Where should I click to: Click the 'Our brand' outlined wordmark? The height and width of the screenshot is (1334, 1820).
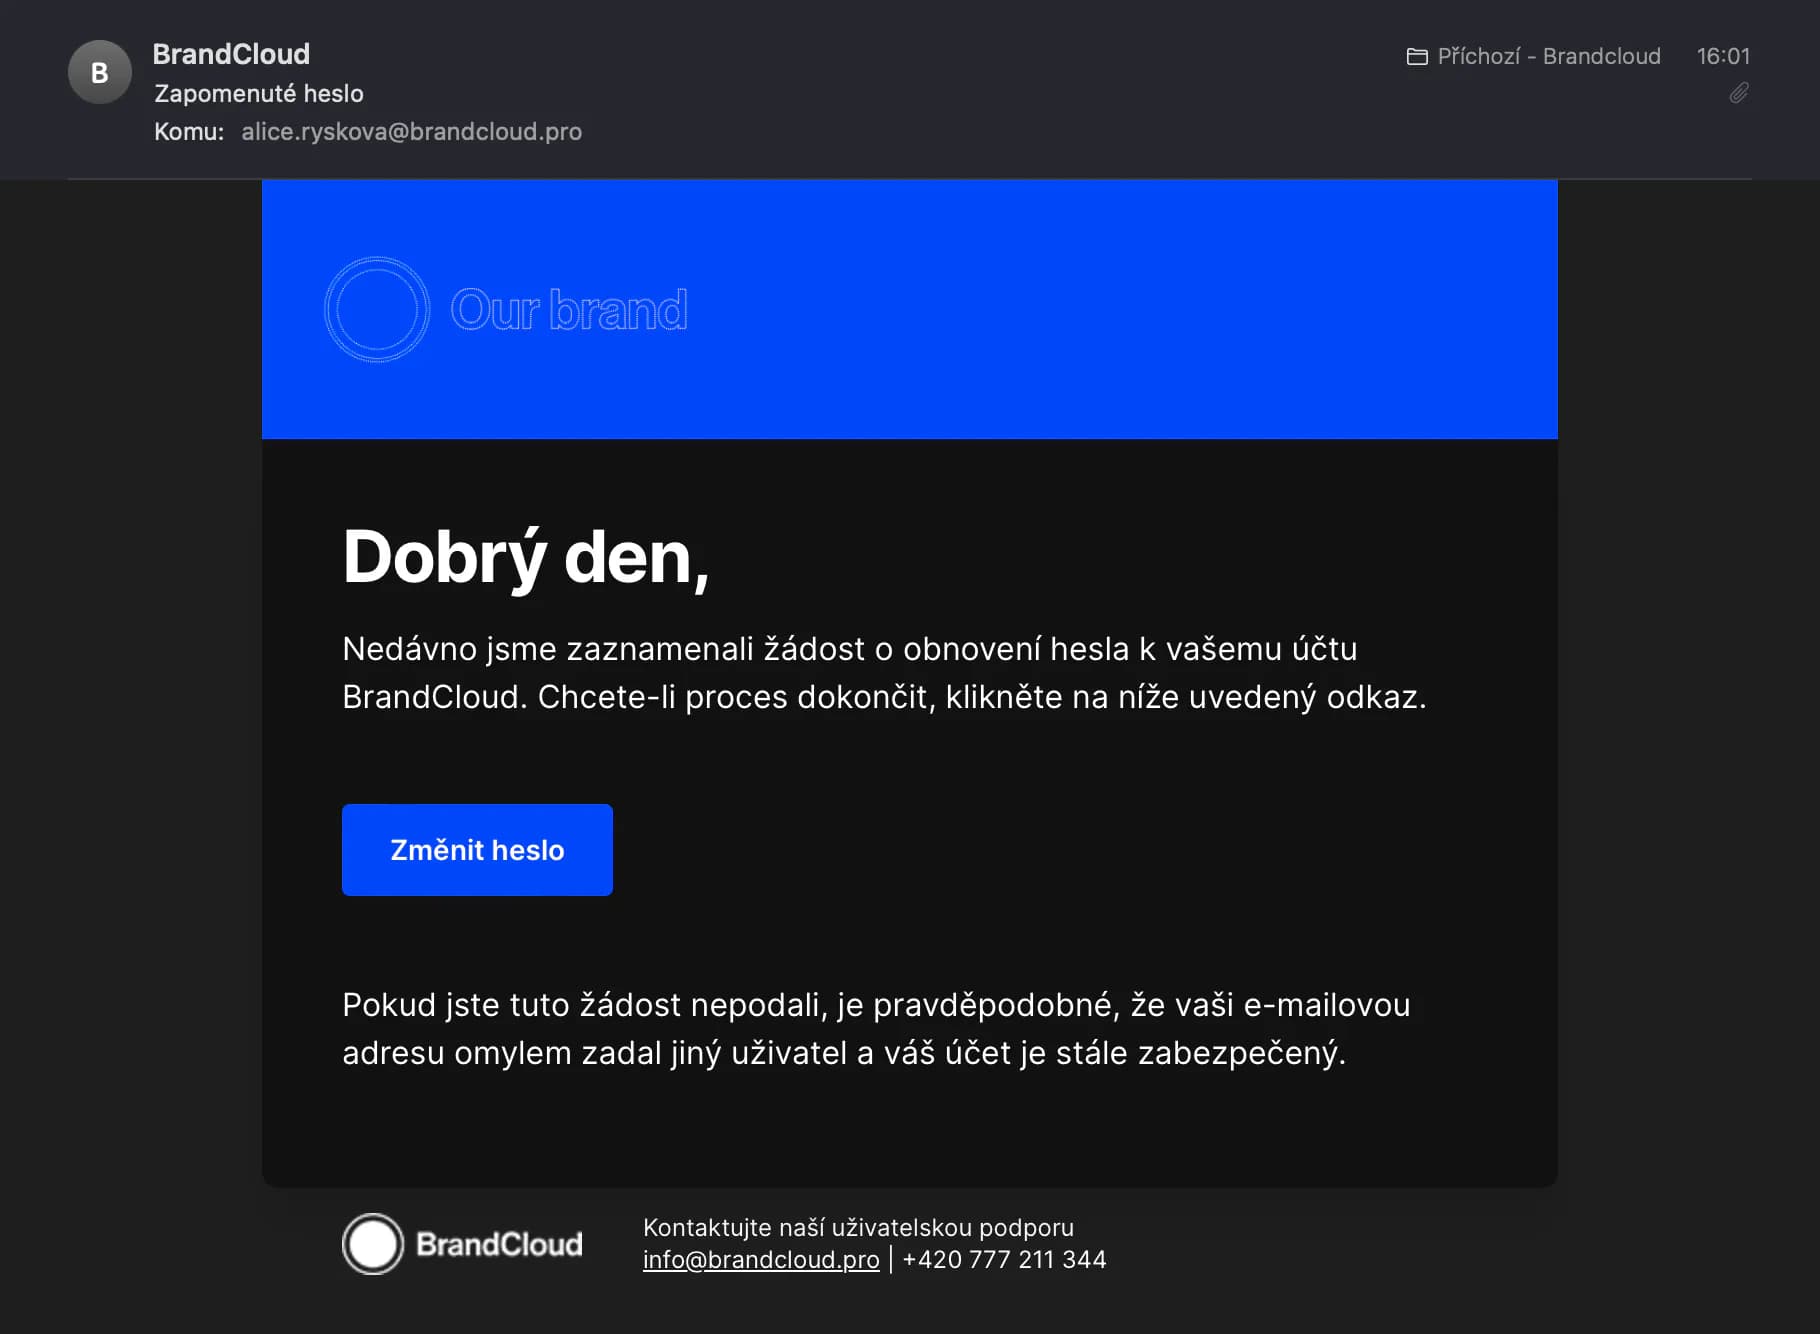[x=569, y=310]
